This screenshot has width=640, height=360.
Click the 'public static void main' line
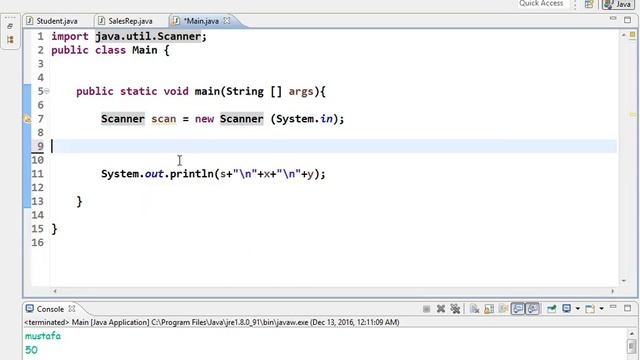(x=201, y=91)
